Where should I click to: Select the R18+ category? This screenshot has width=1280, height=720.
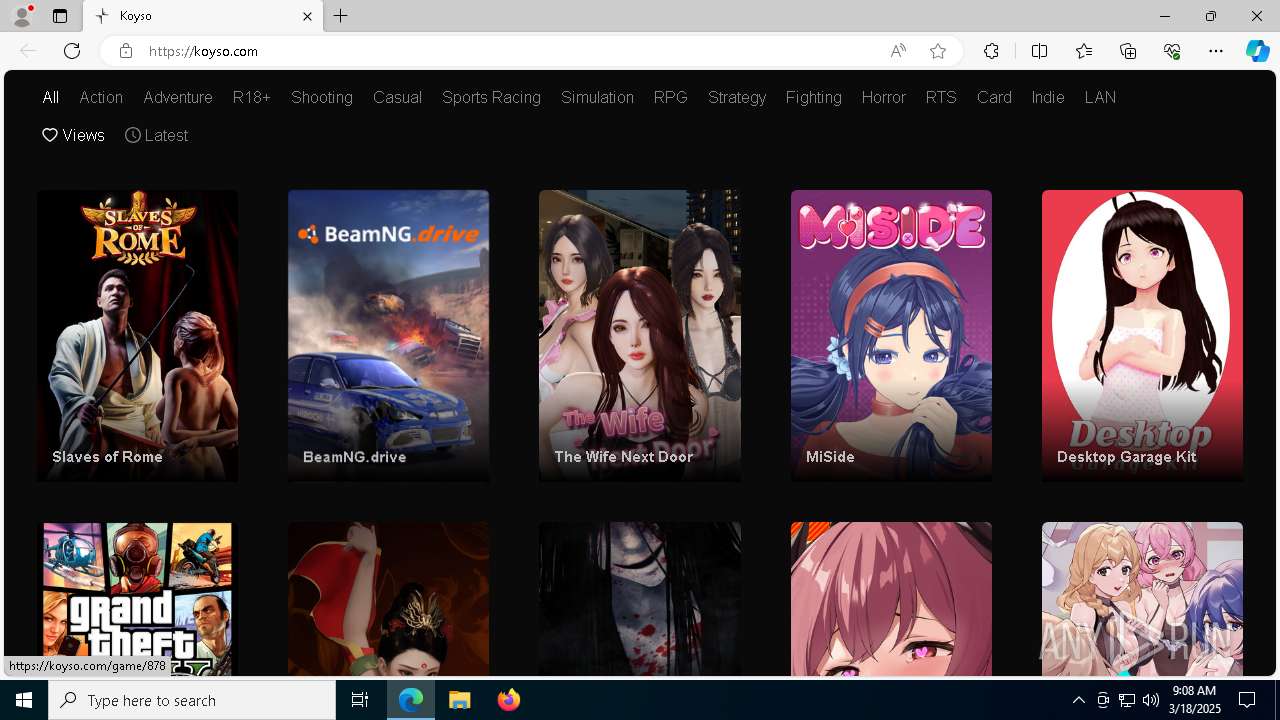[252, 97]
